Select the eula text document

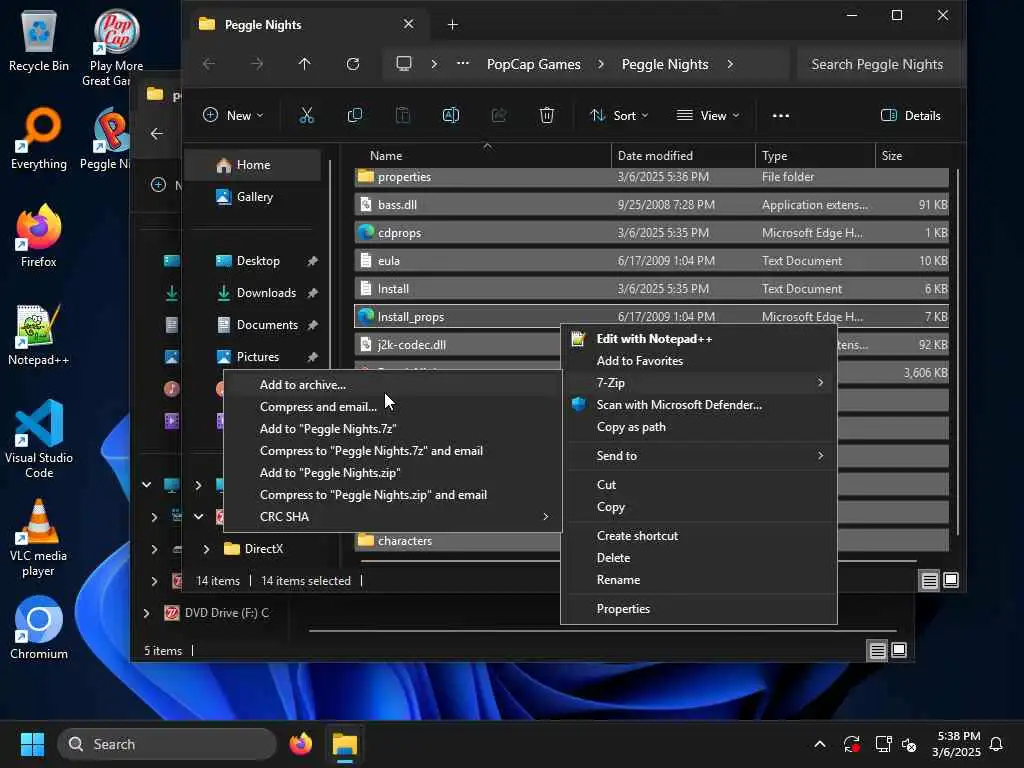pyautogui.click(x=651, y=261)
